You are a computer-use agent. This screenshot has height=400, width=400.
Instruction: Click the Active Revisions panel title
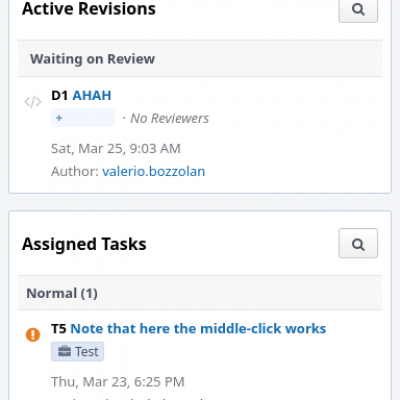[89, 9]
